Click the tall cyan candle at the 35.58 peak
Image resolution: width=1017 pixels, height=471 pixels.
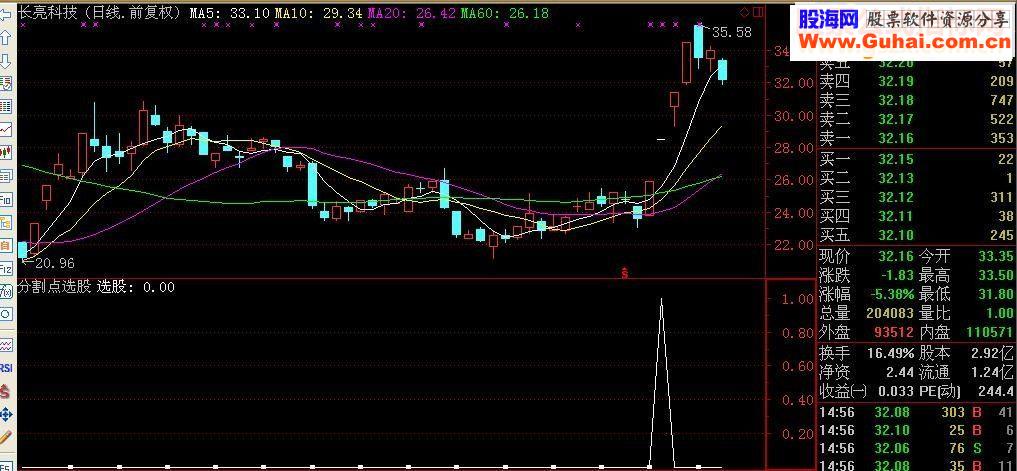click(x=699, y=43)
